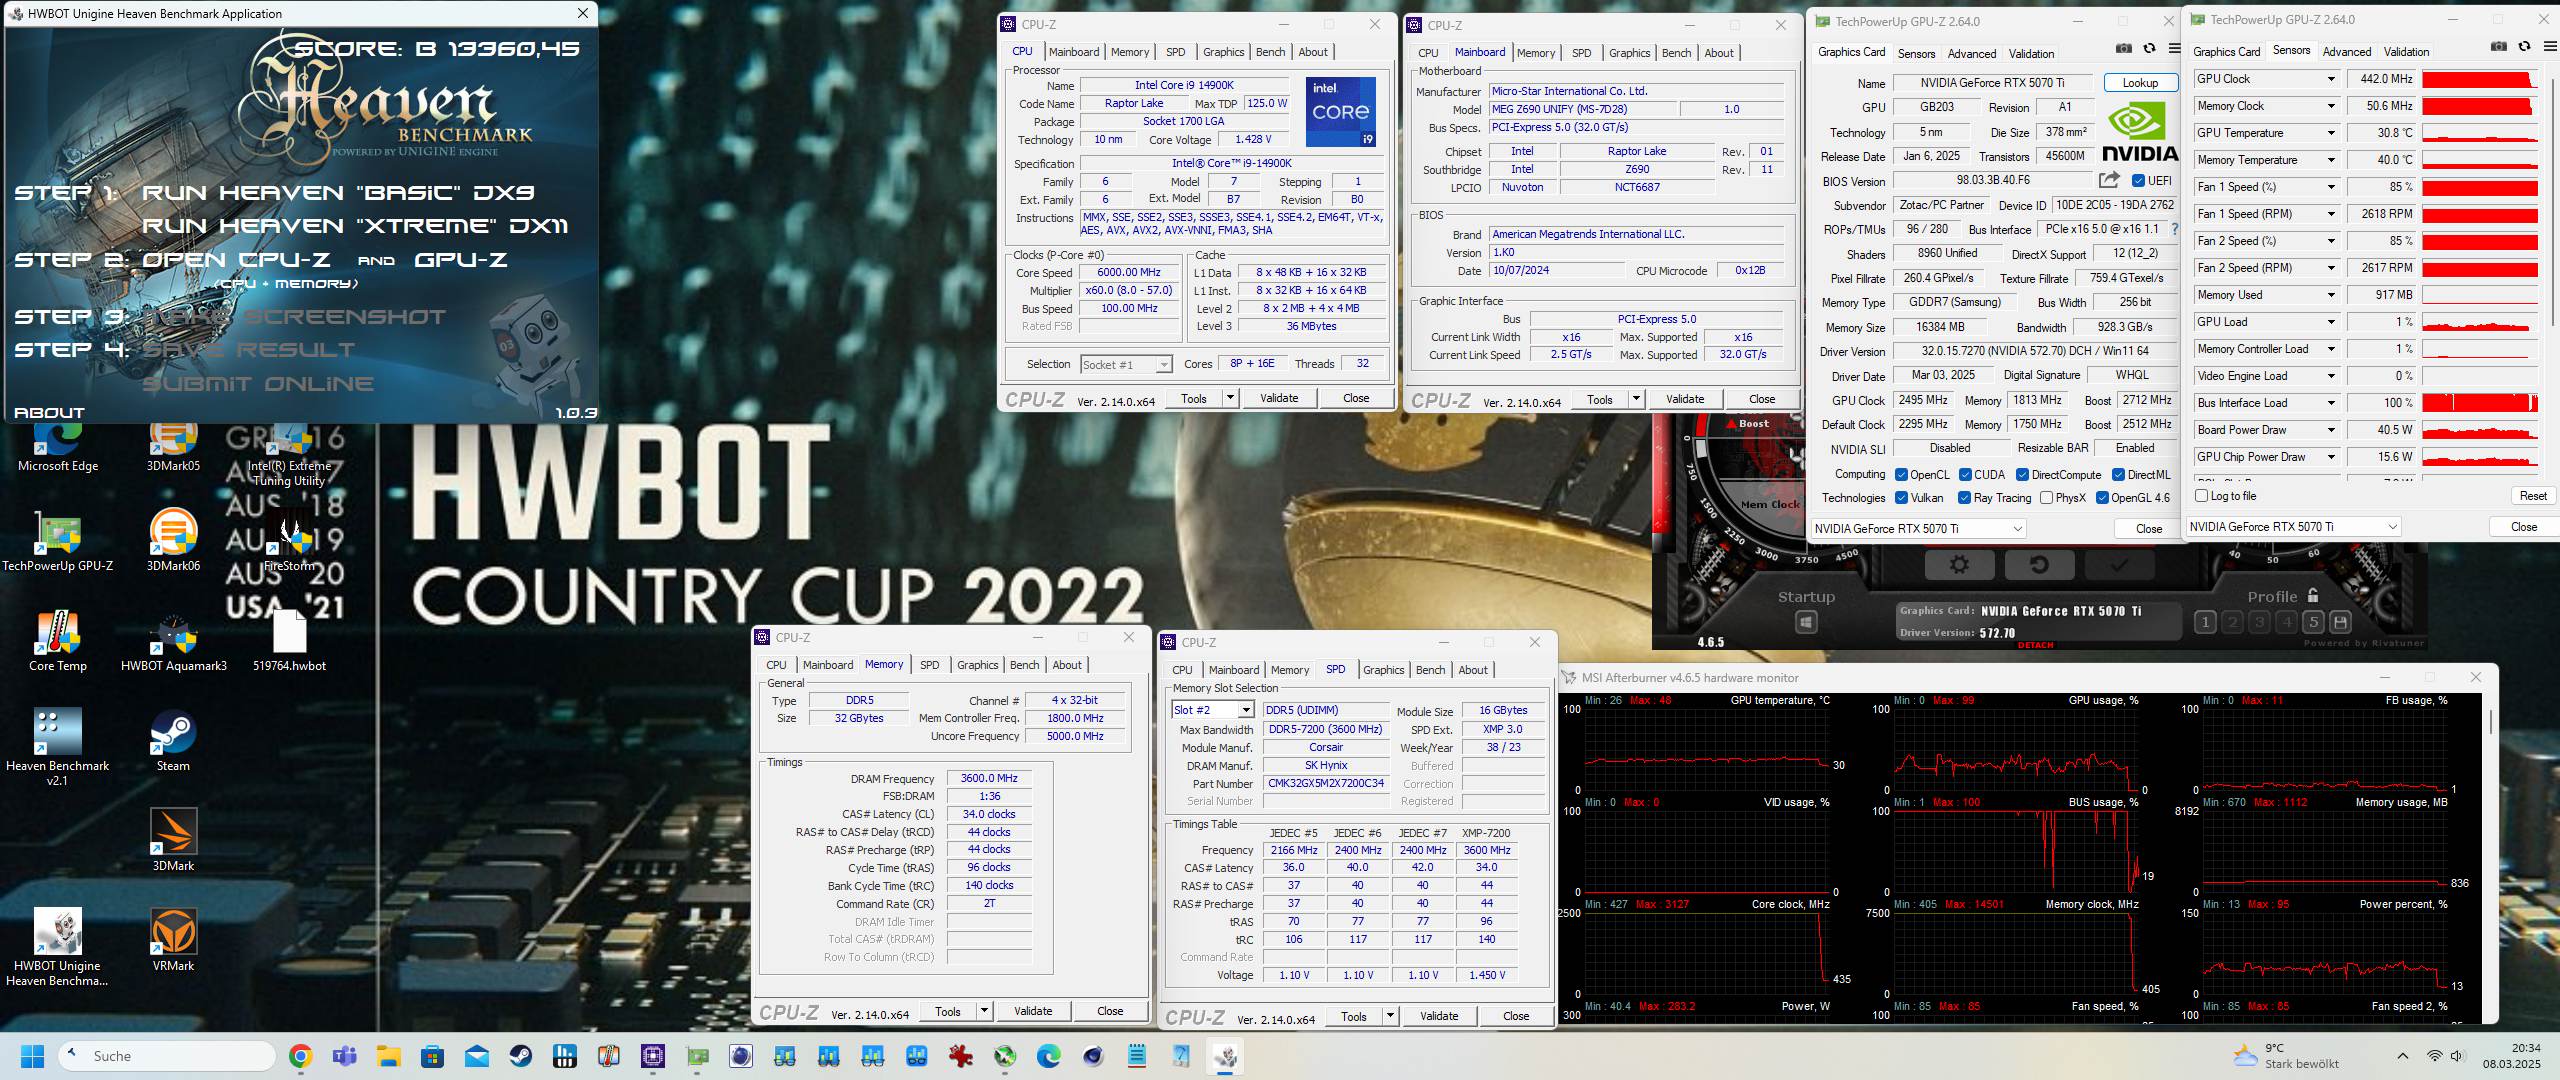The height and width of the screenshot is (1080, 2560).
Task: Select Afterburner profile slot 5
Action: (x=2313, y=622)
